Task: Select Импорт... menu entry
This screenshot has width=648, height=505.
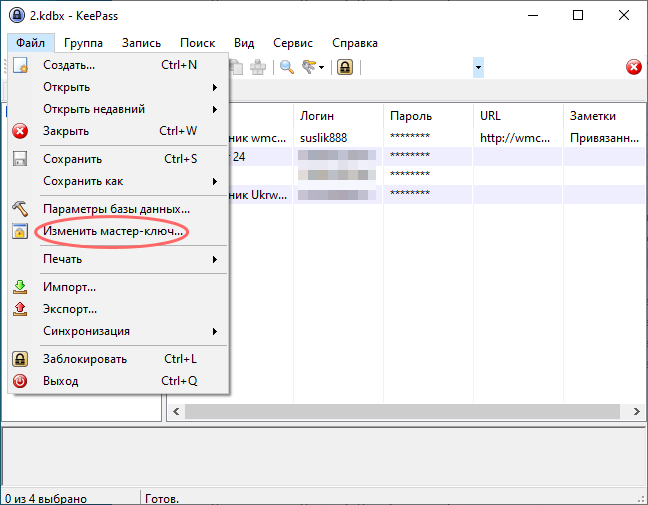Action: (x=118, y=287)
